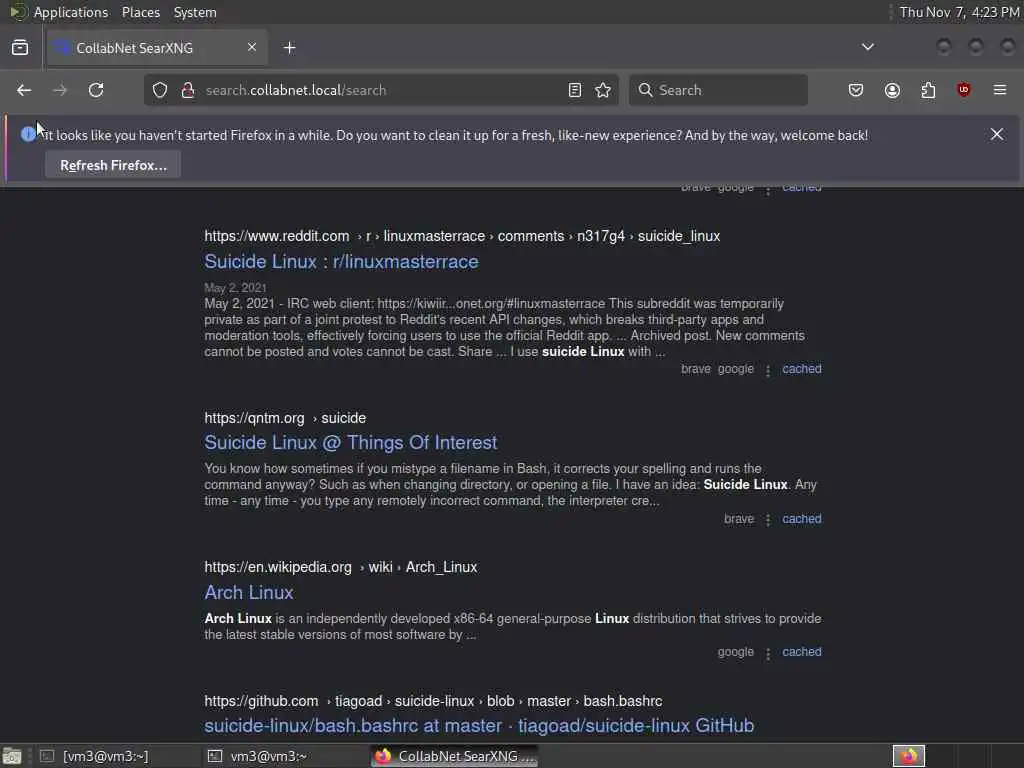Dismiss the Firefox refresh notification bar

point(997,135)
